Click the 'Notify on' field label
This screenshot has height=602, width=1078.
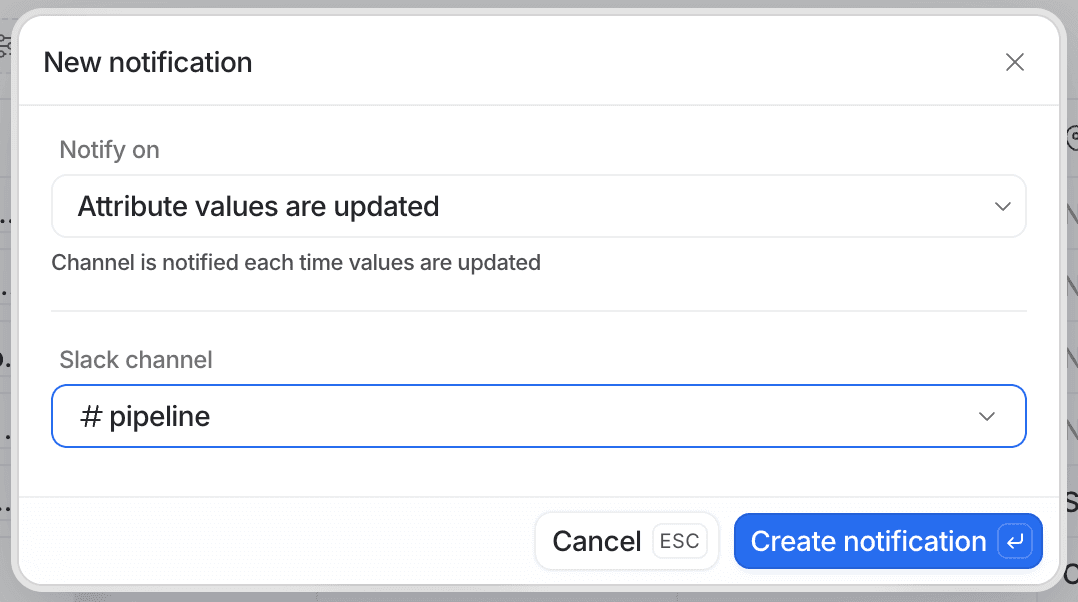click(109, 149)
